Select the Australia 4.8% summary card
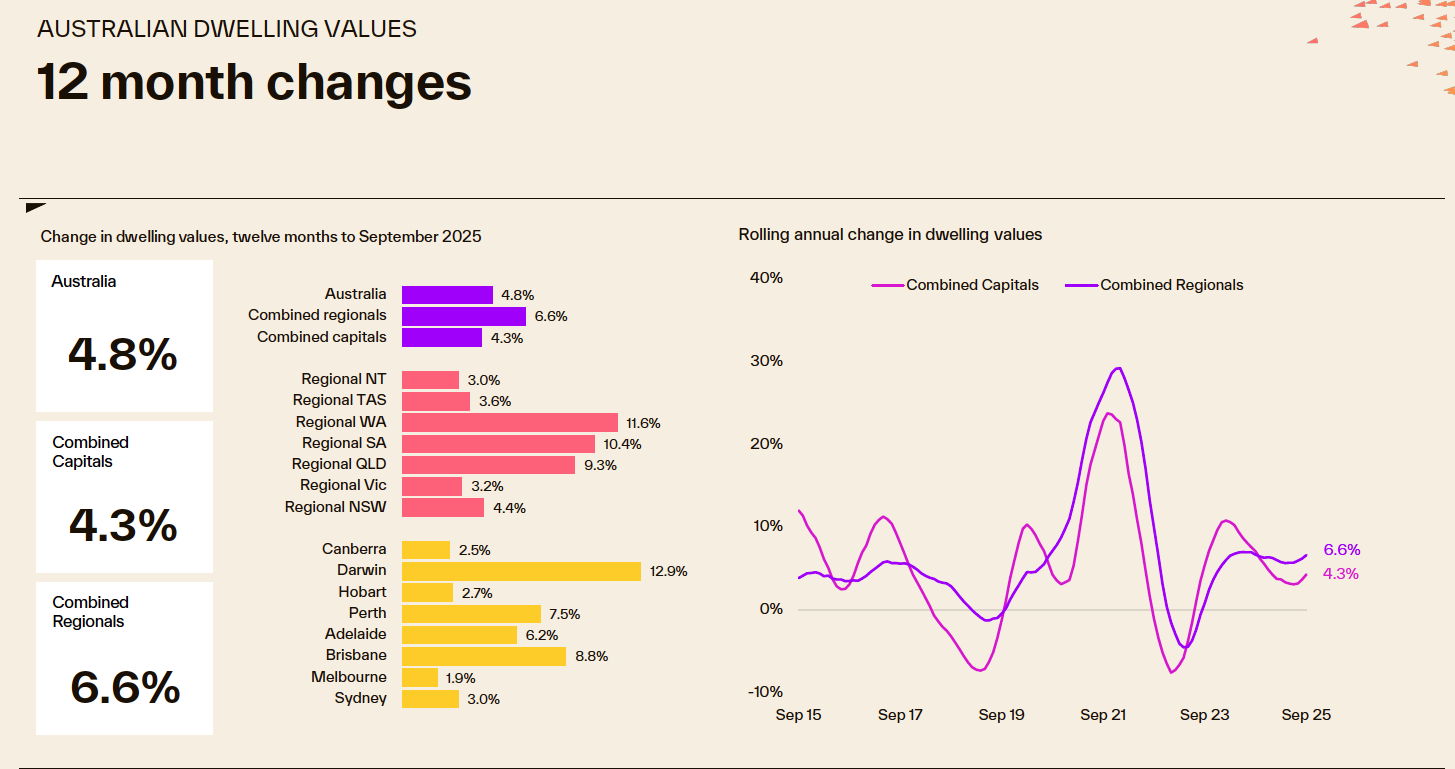The height and width of the screenshot is (769, 1455). click(x=124, y=335)
